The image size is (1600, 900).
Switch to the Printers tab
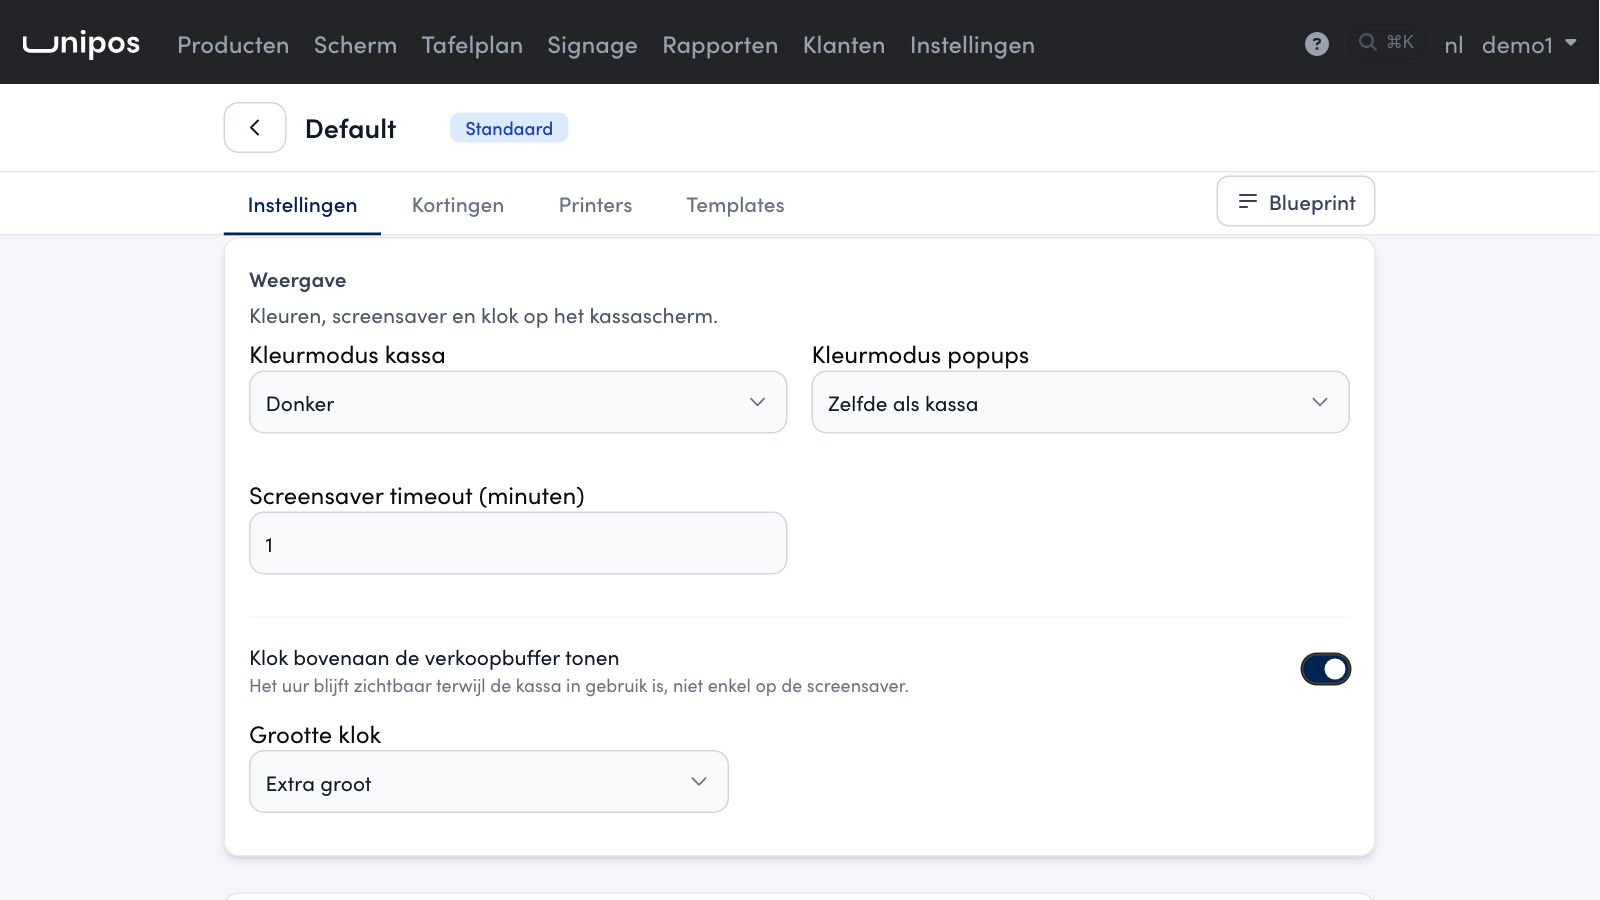point(595,205)
